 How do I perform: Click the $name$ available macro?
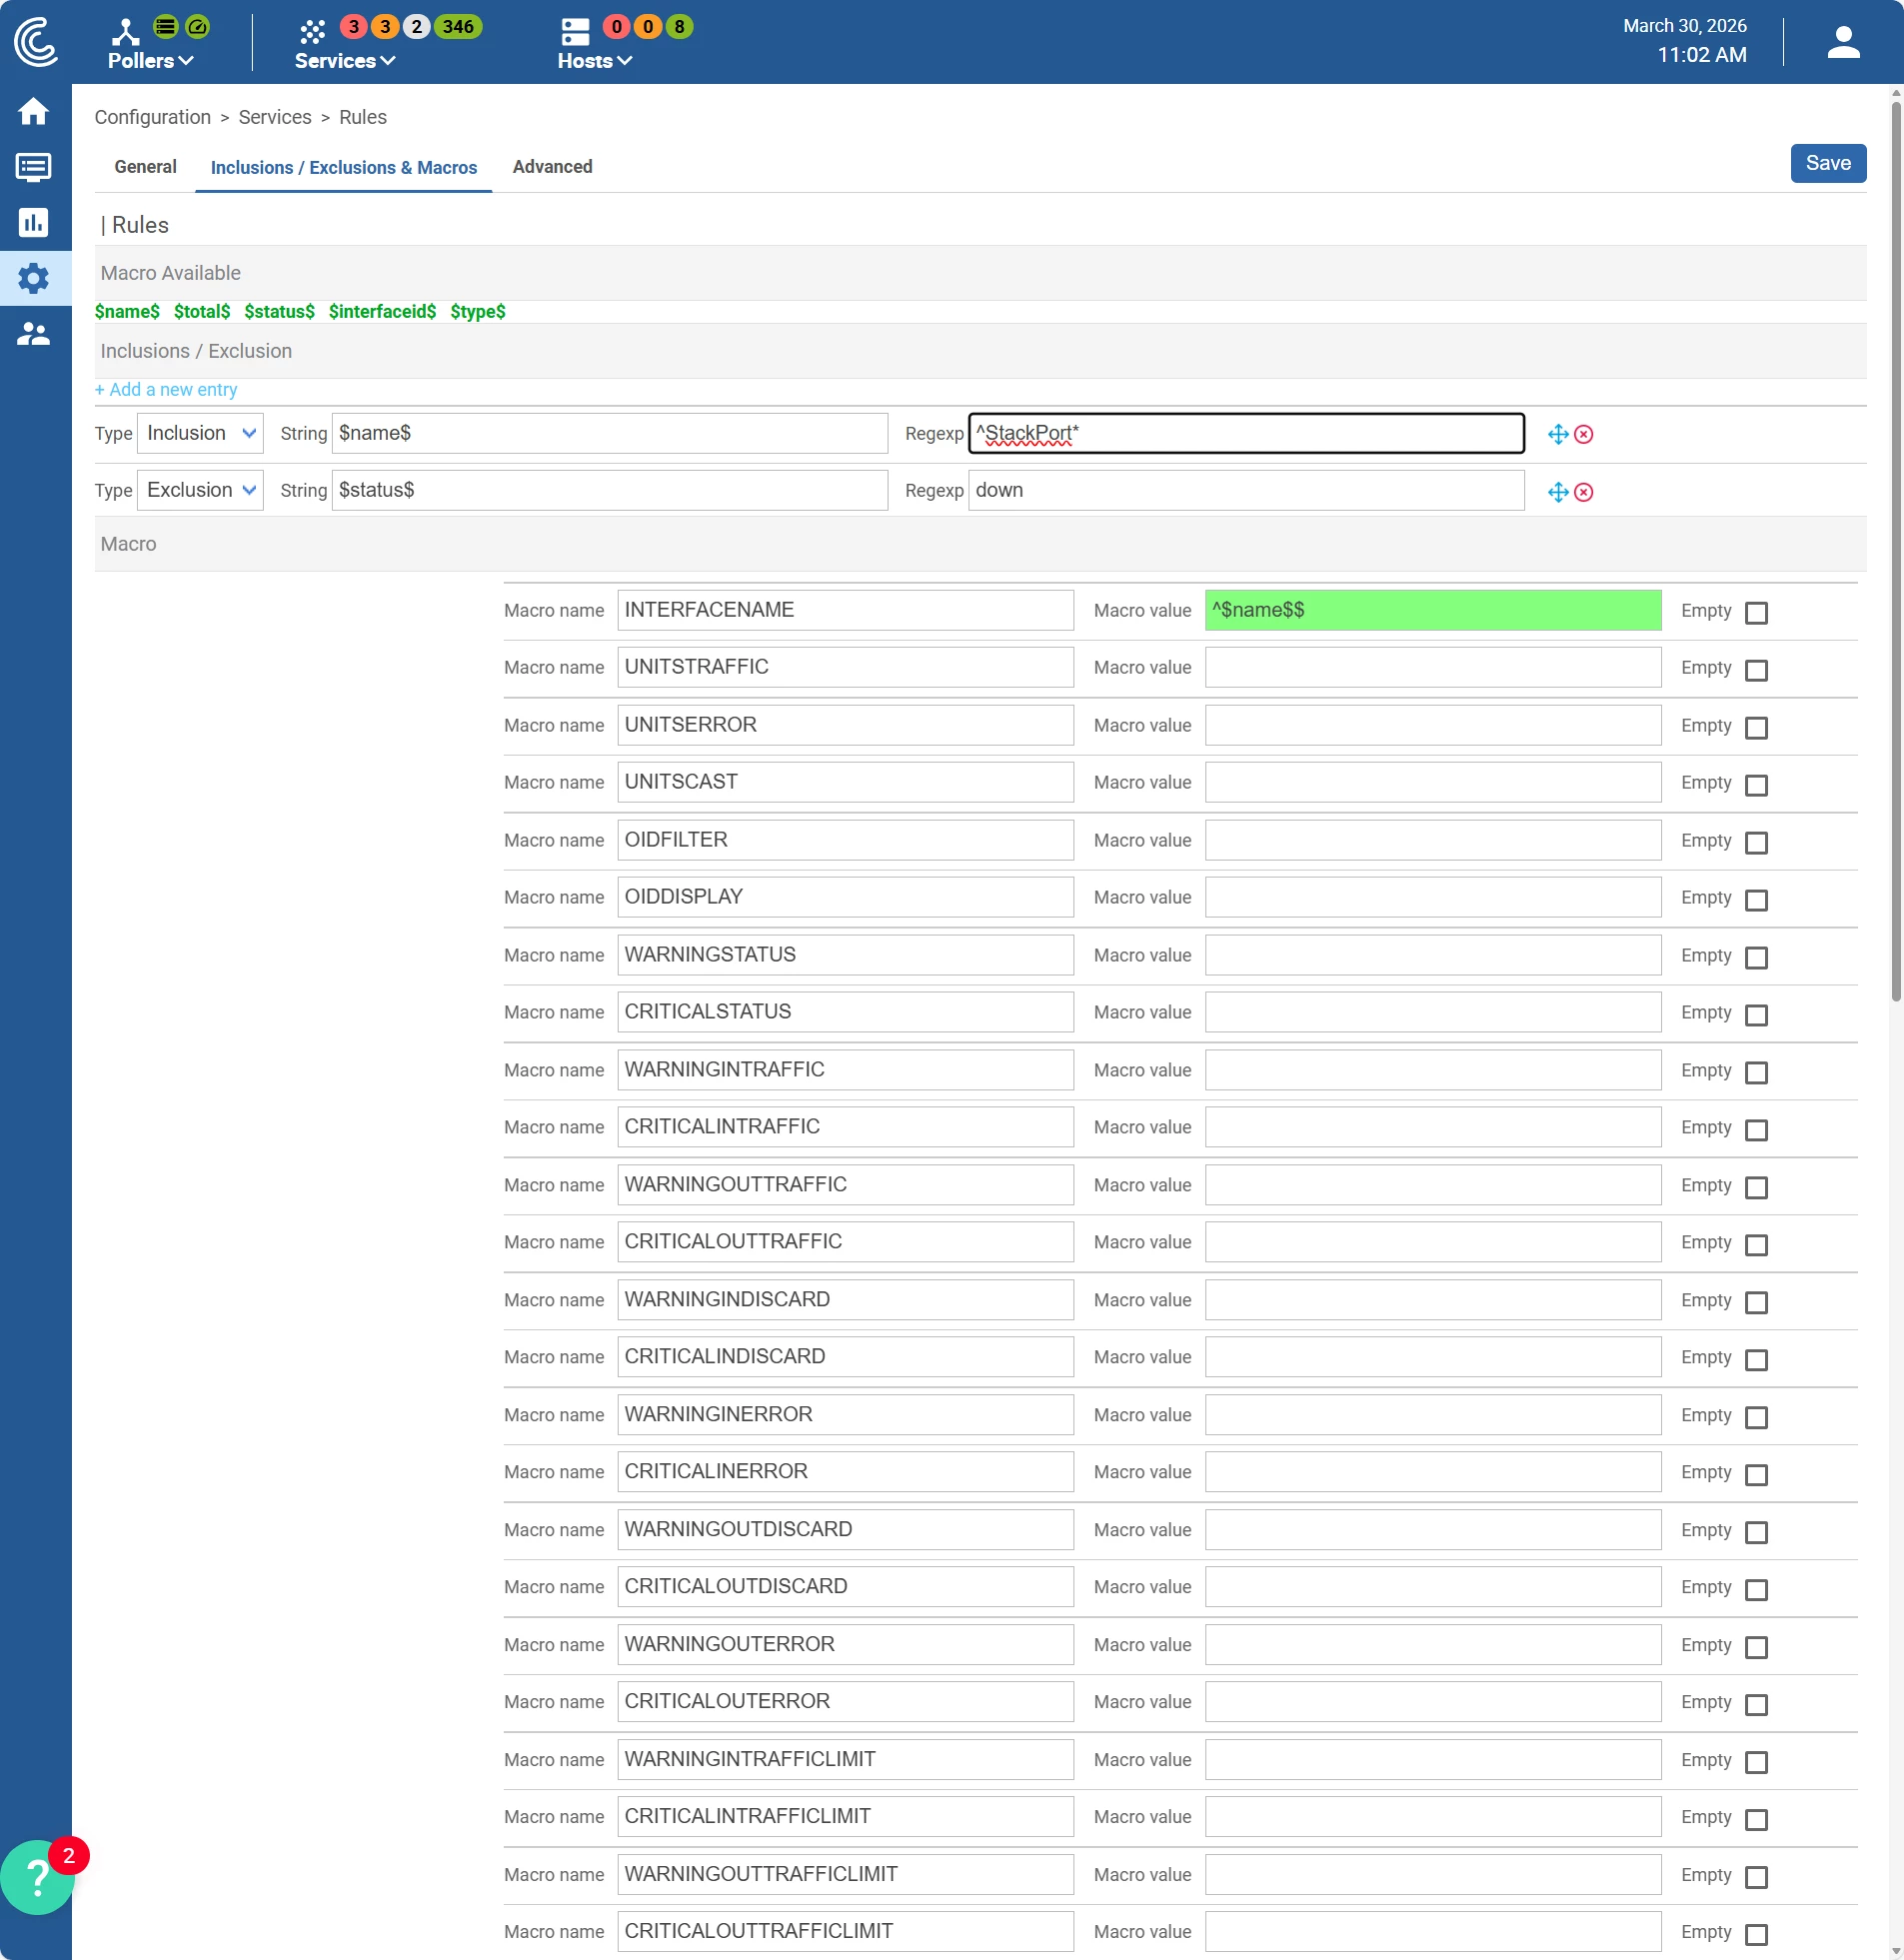(127, 312)
